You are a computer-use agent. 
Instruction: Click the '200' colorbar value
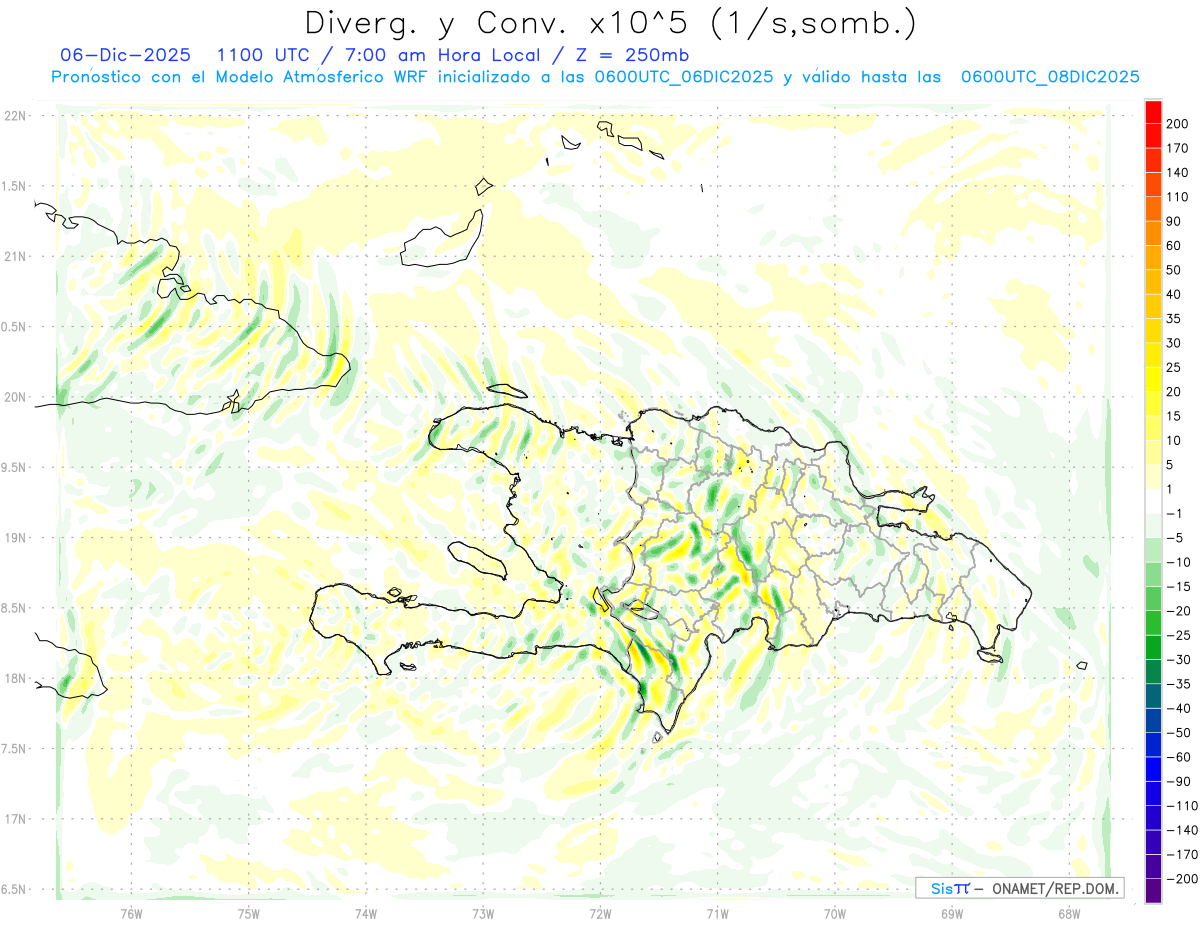point(1177,124)
